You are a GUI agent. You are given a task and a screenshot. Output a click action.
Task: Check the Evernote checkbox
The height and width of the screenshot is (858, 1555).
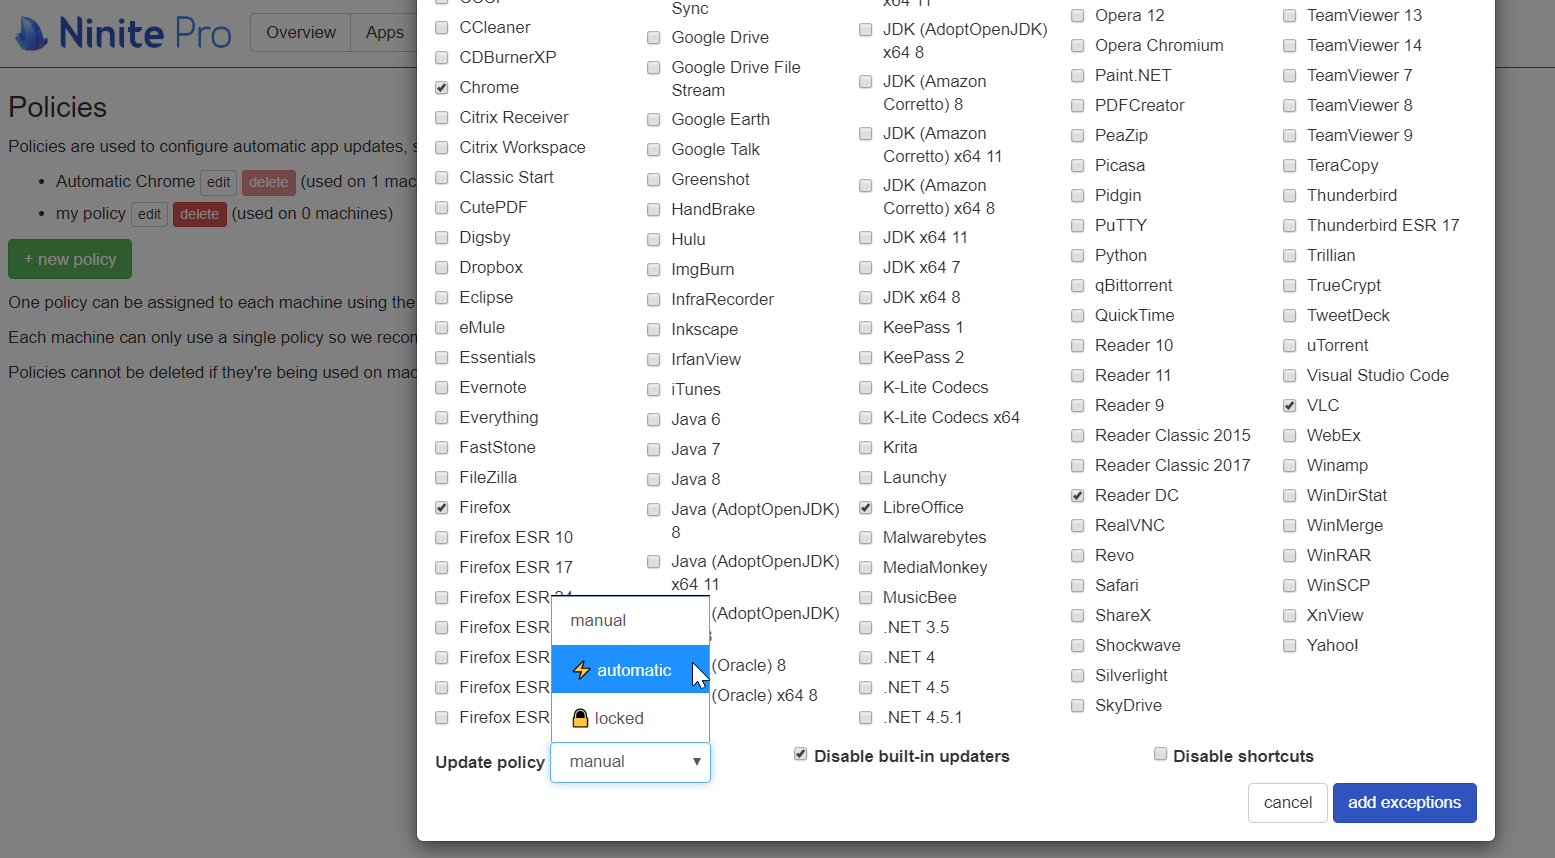click(x=441, y=388)
